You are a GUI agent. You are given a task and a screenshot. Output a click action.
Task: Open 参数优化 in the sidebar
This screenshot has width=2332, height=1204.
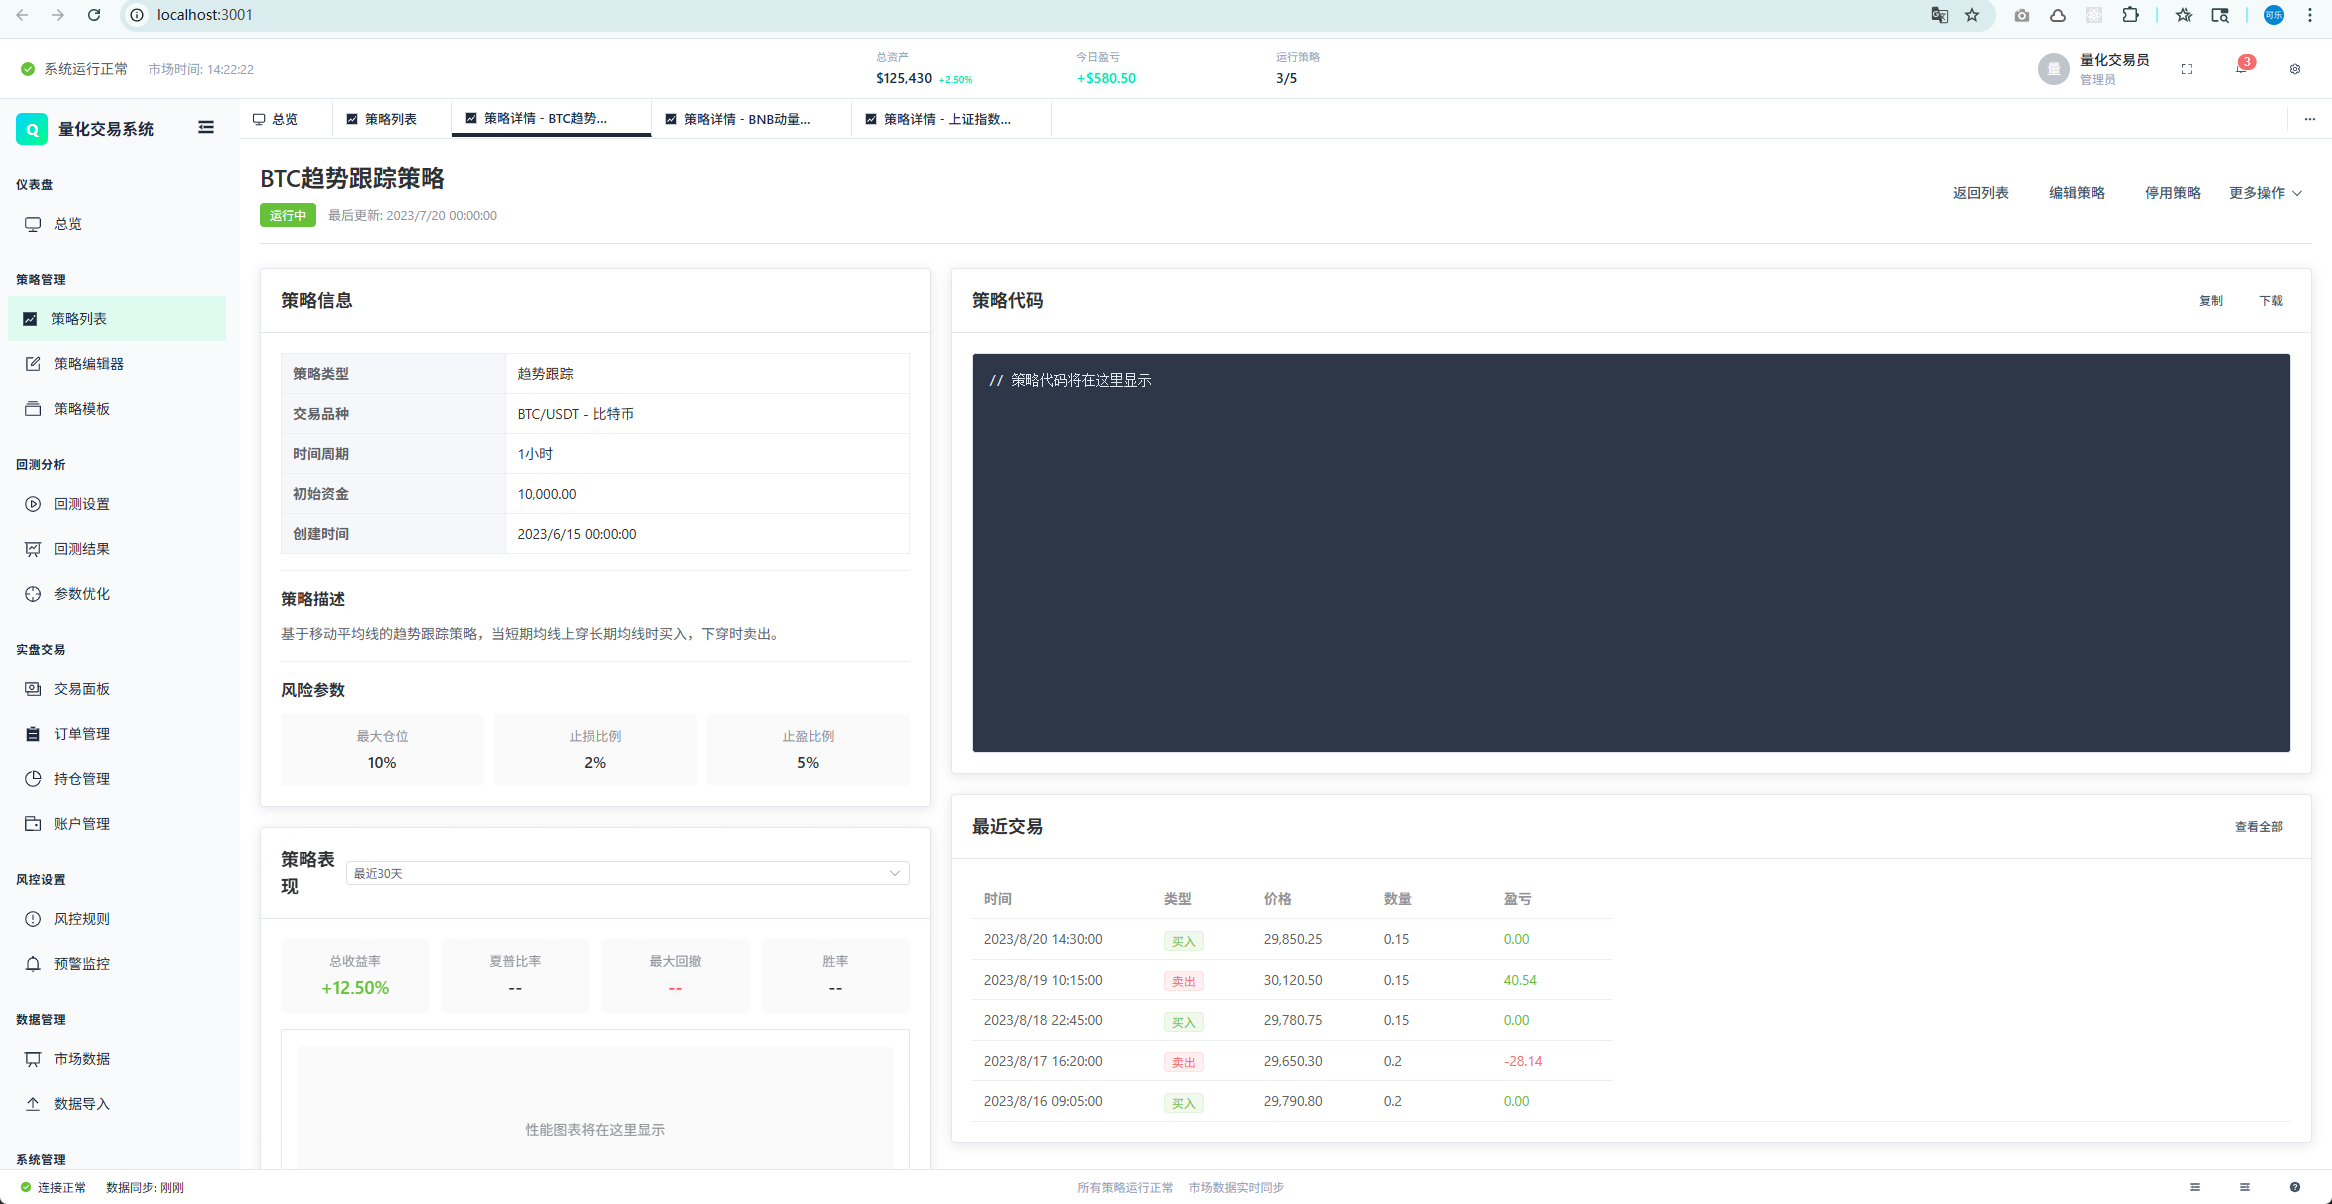point(117,594)
